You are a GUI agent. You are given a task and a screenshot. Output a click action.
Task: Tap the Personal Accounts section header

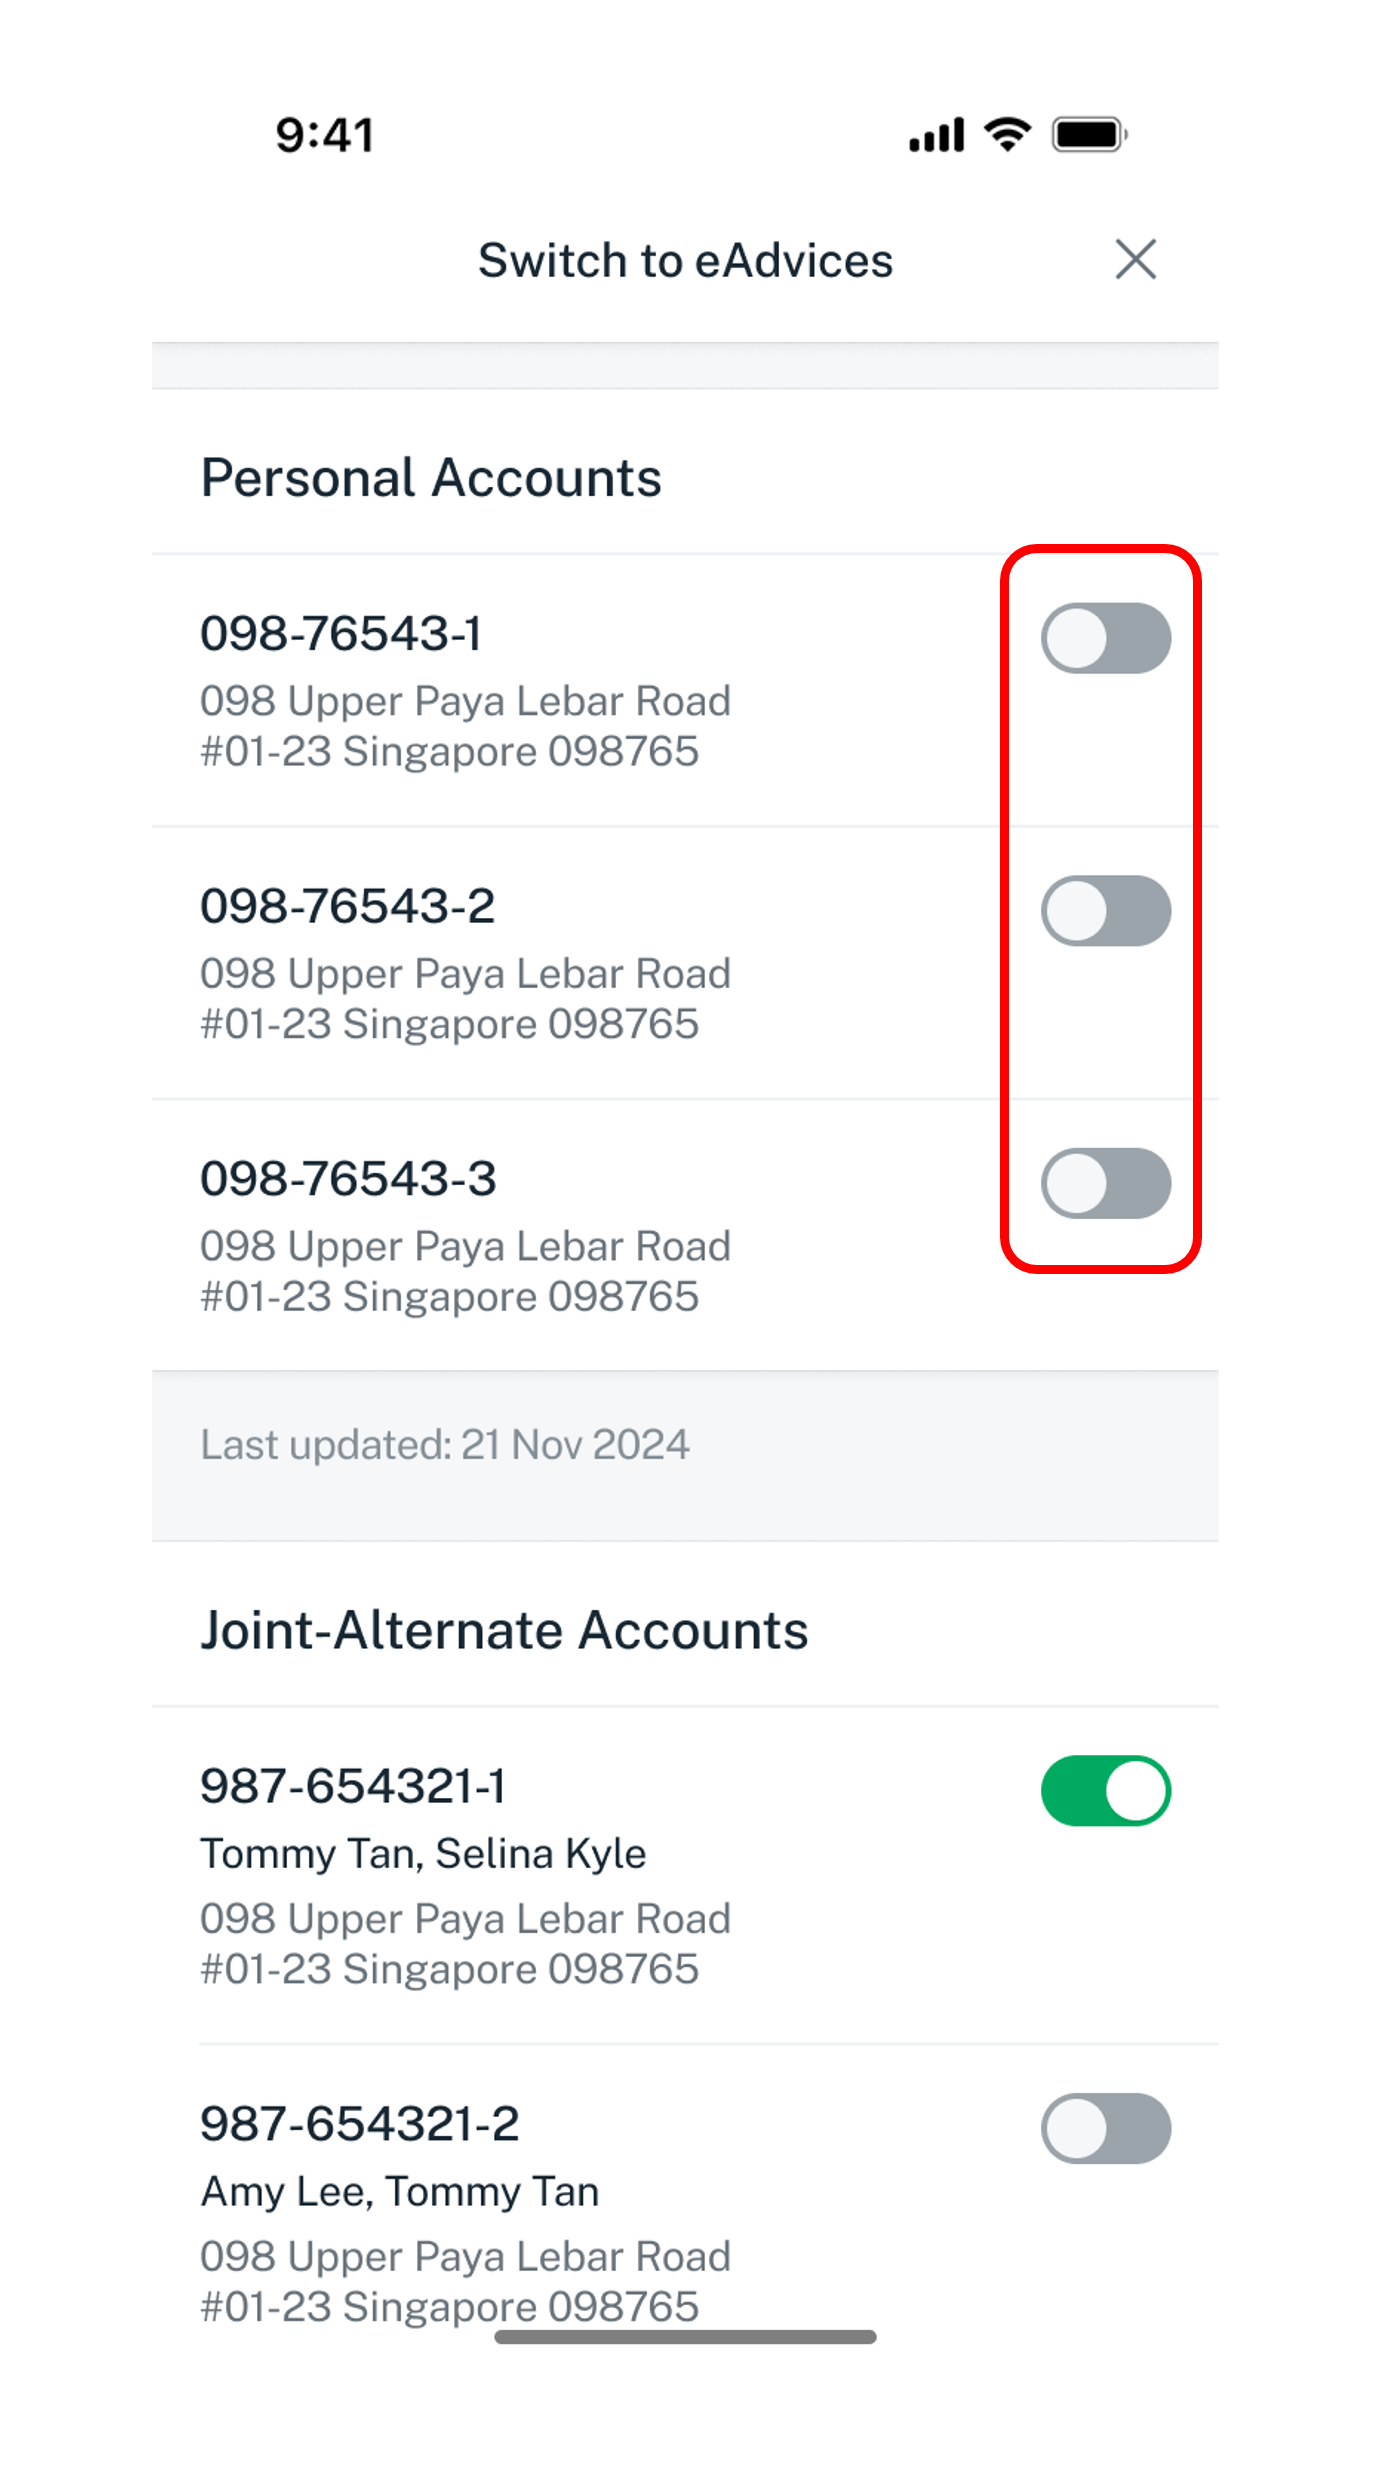pyautogui.click(x=431, y=477)
